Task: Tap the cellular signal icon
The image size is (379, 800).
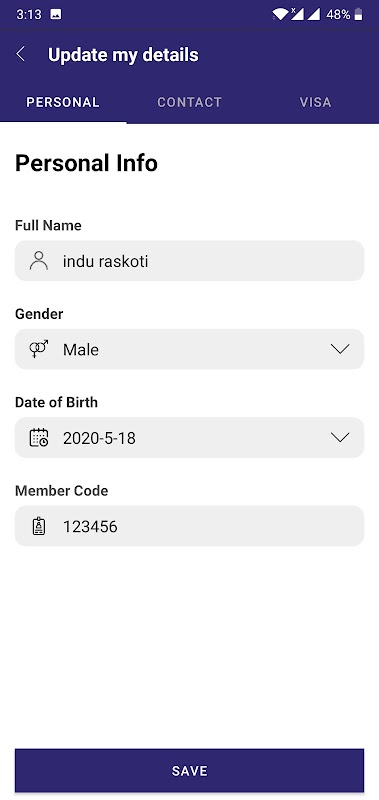Action: [313, 14]
